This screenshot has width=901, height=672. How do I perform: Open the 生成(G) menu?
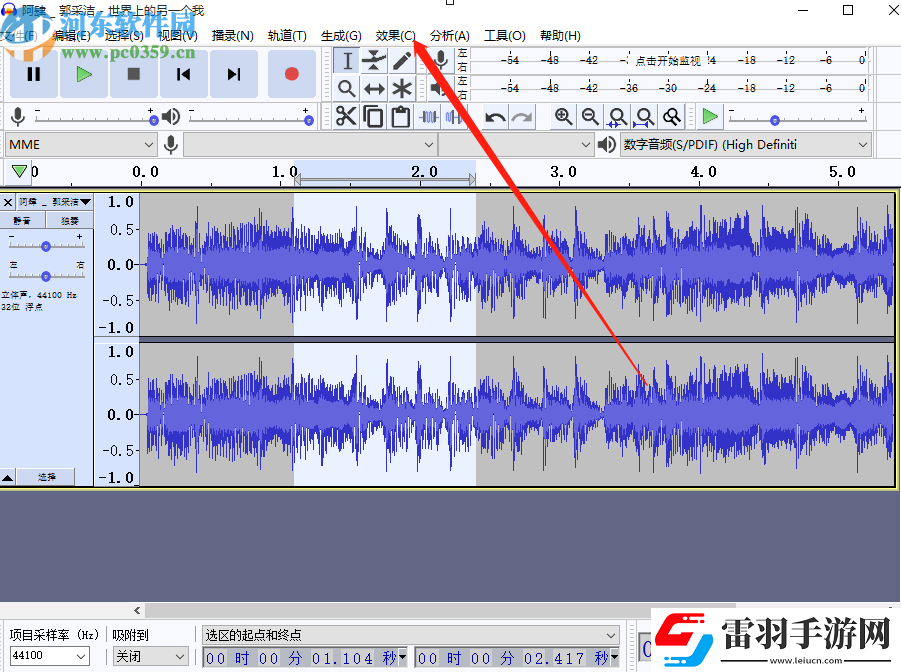(x=341, y=36)
